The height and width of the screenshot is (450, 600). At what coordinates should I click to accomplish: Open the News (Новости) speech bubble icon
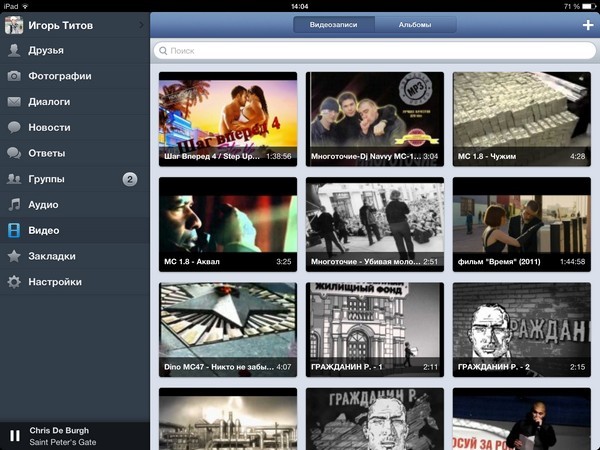pos(14,128)
